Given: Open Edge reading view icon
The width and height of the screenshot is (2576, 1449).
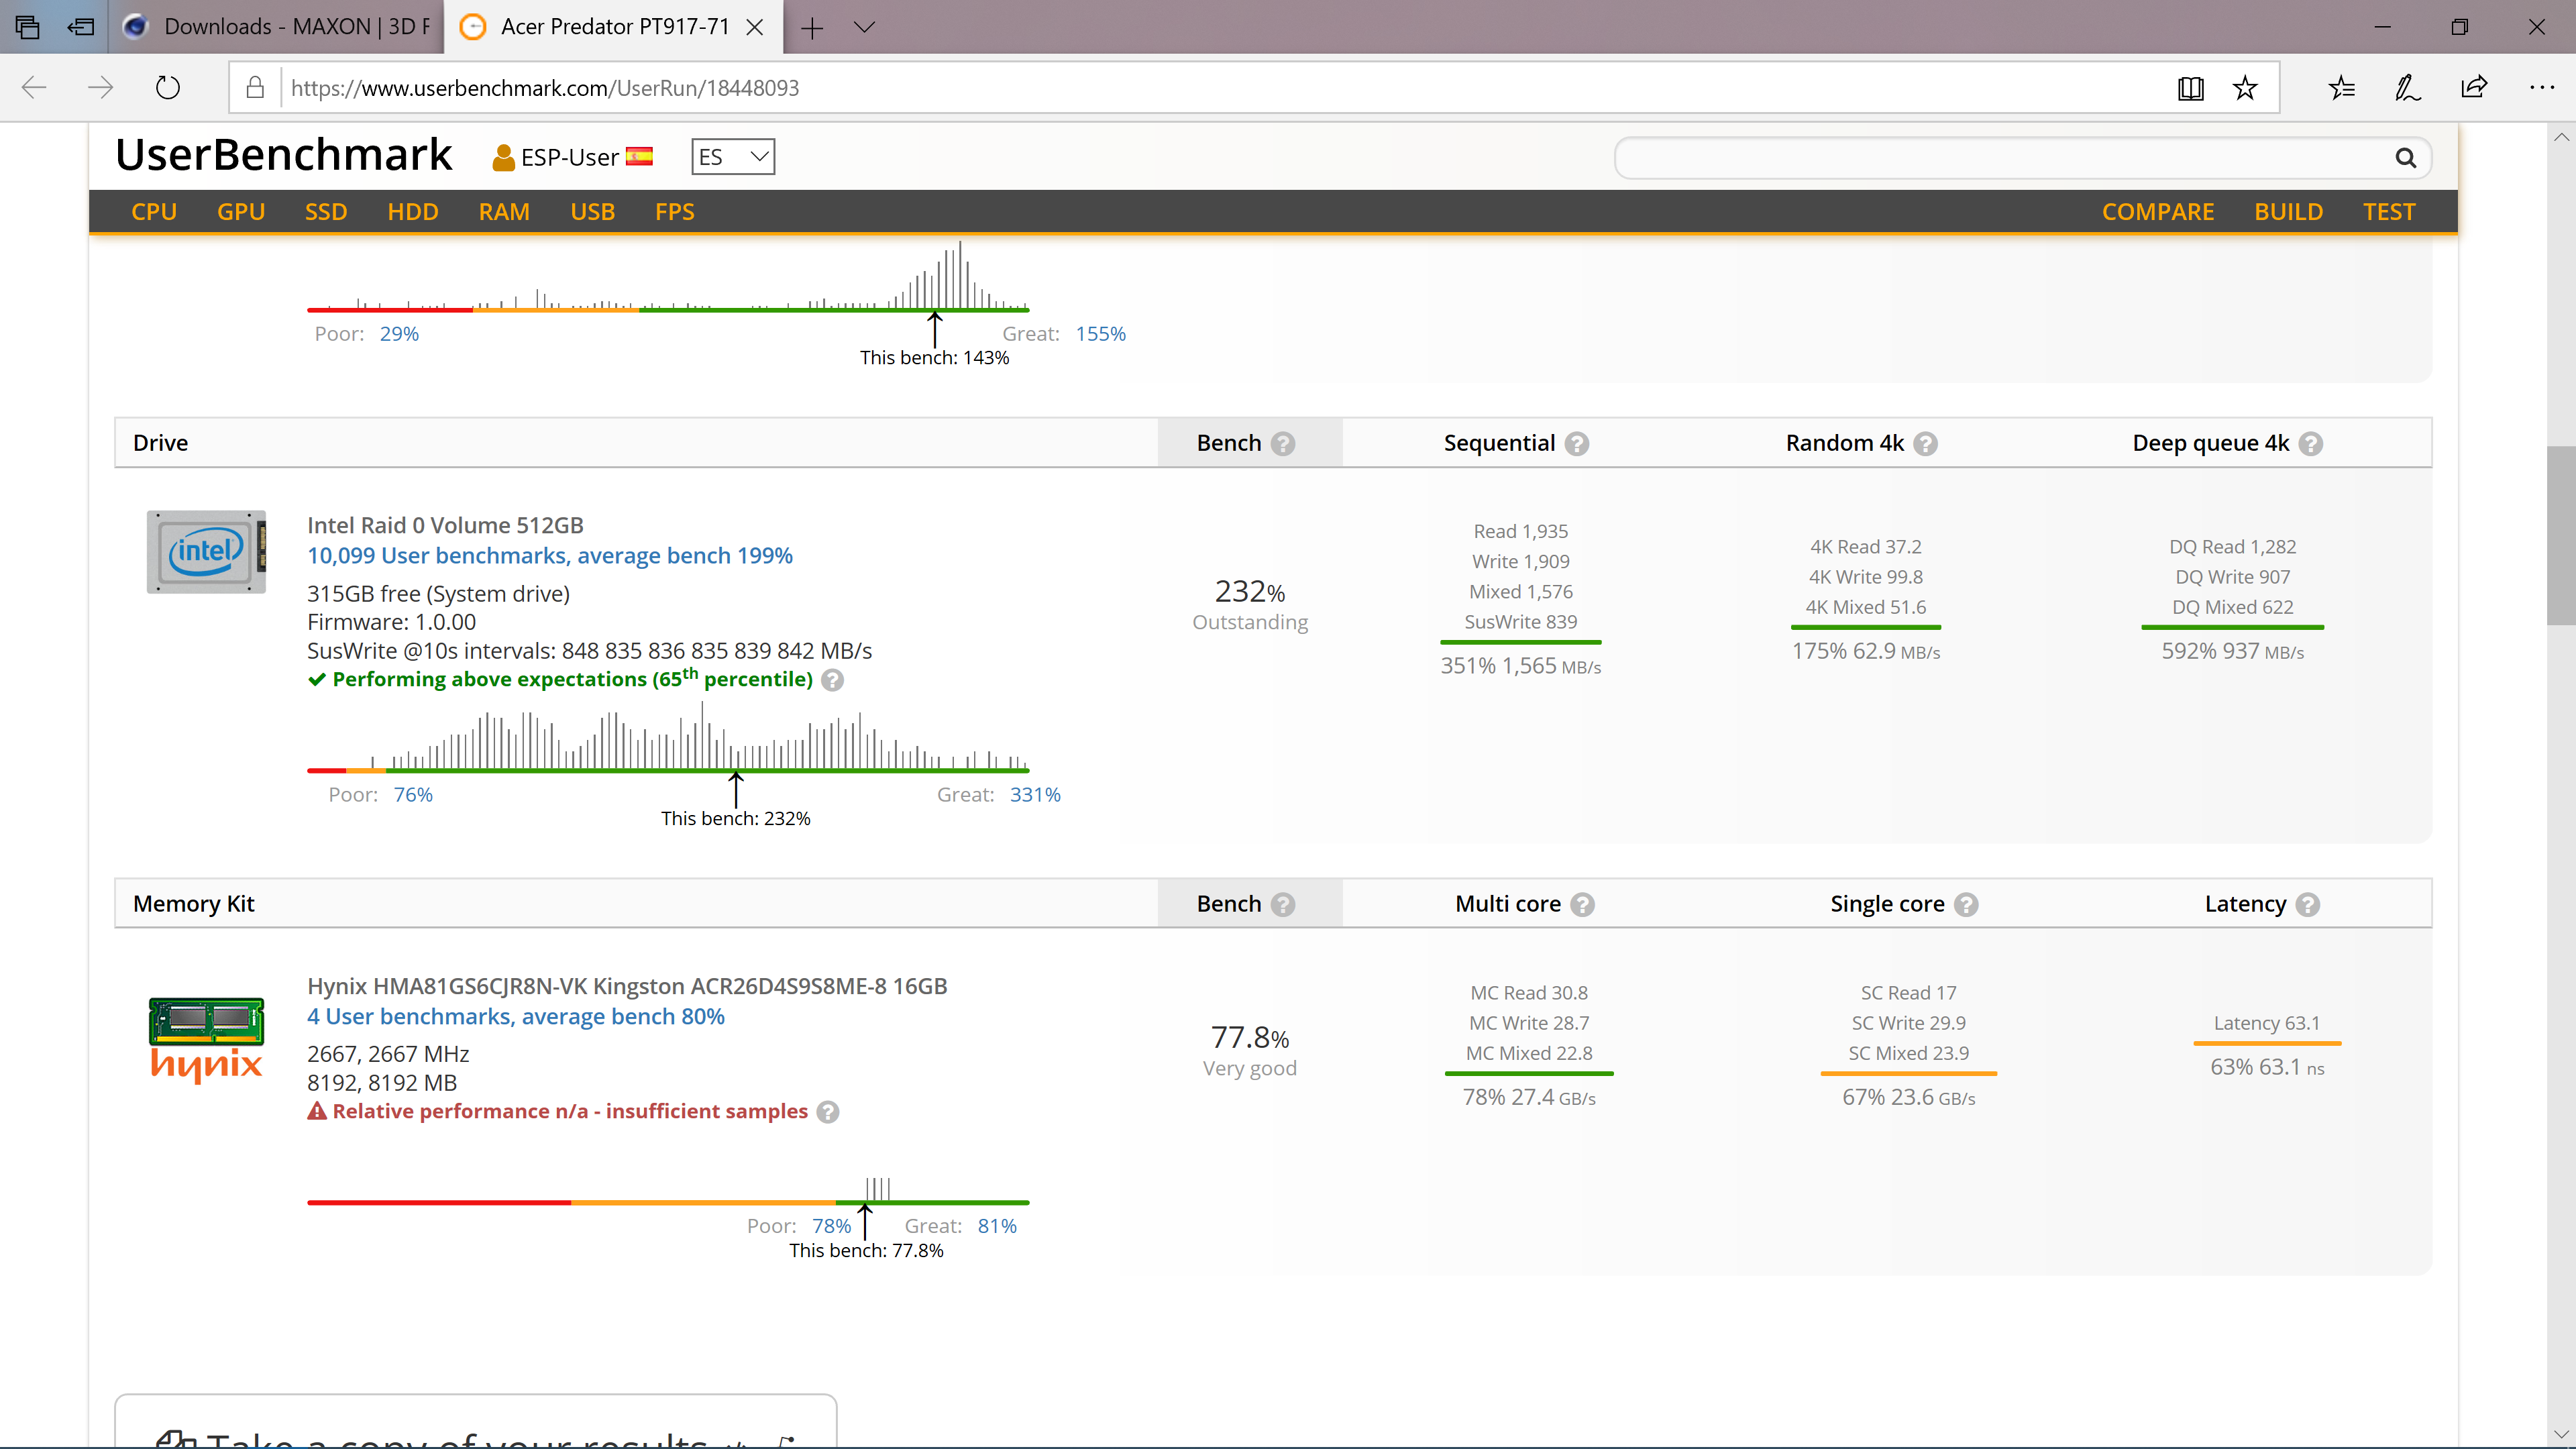Looking at the screenshot, I should pyautogui.click(x=2190, y=88).
